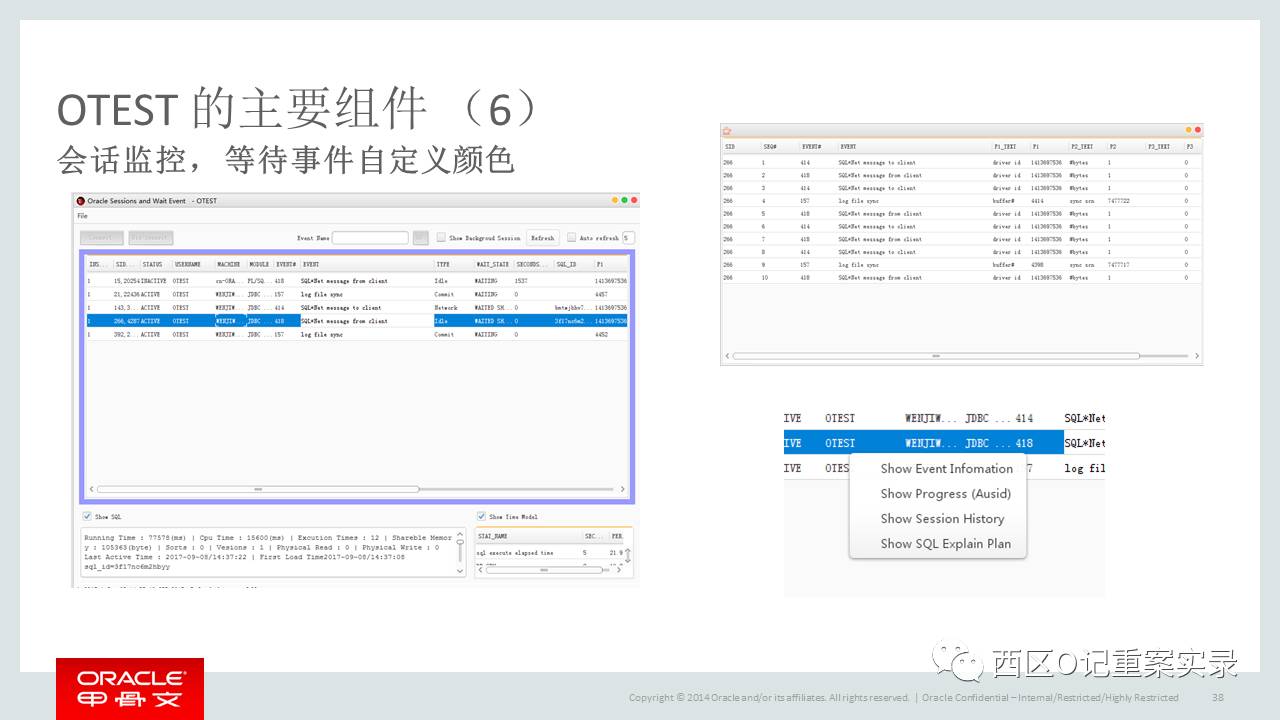Select history row with SEQ# 1
This screenshot has width=1280, height=720.
tap(961, 162)
